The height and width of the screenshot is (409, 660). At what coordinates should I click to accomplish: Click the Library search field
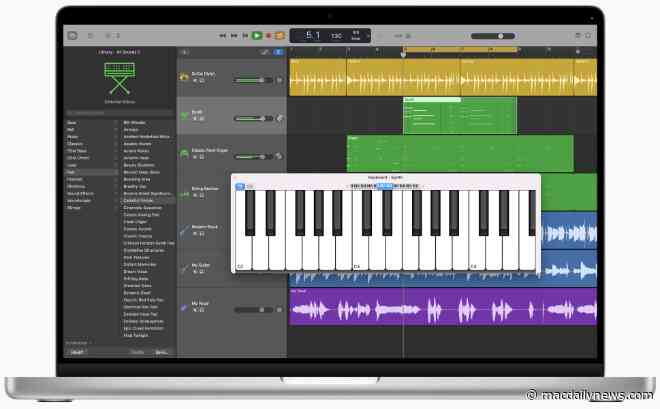point(120,113)
